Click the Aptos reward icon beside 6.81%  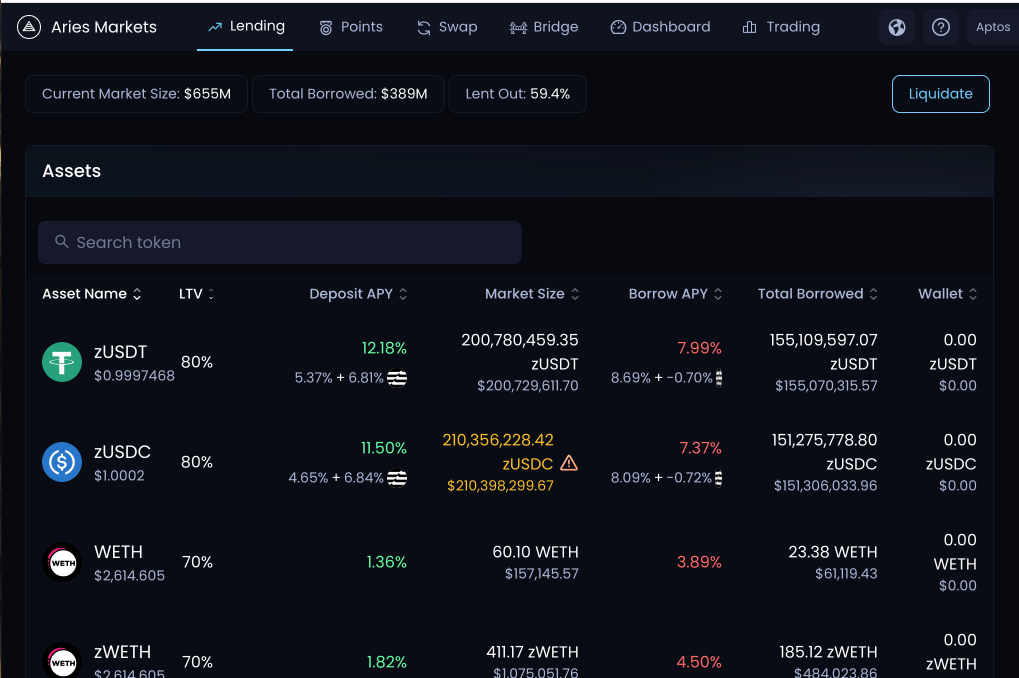coord(397,378)
